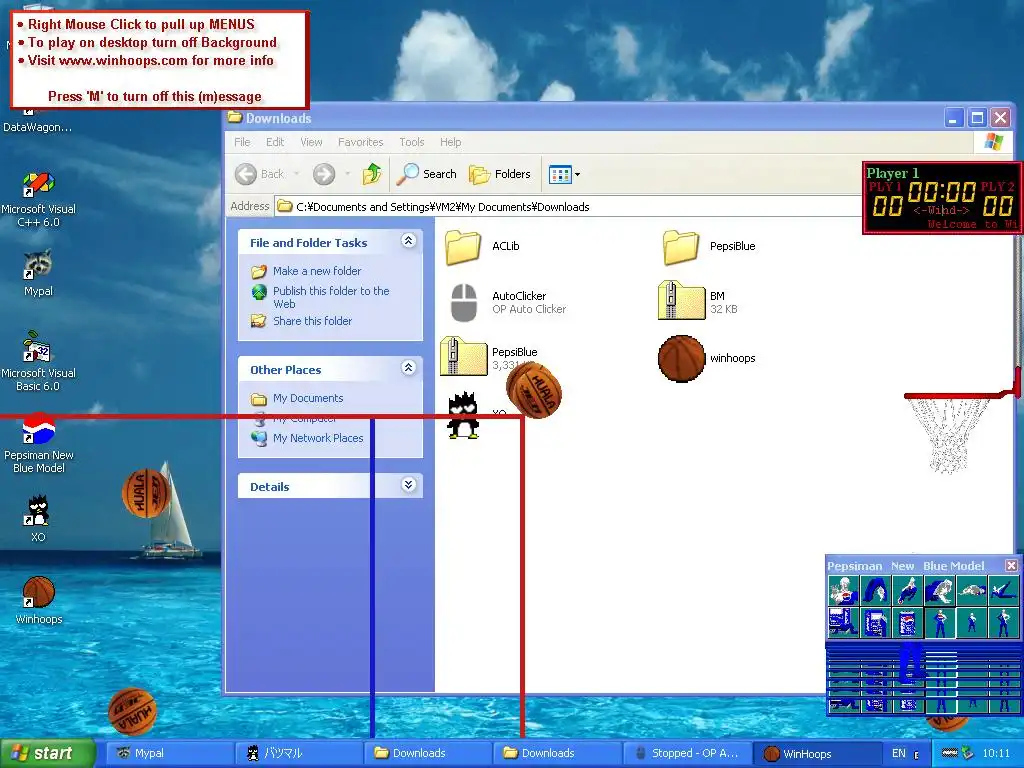Open My Network Places link
Viewport: 1024px width, 768px height.
pyautogui.click(x=318, y=438)
